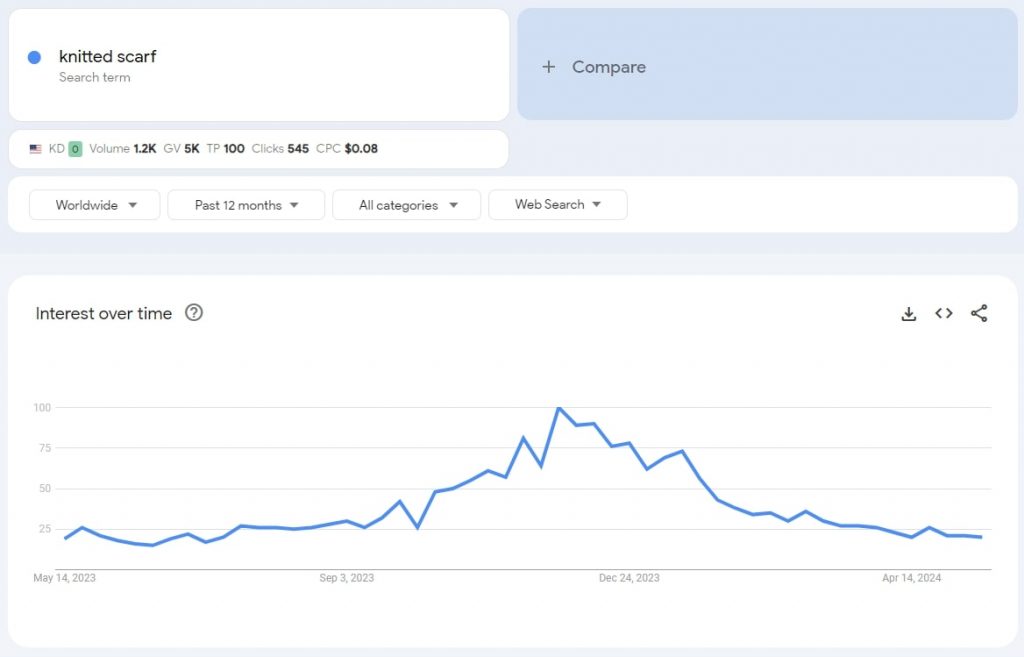Click the Volume 1.2K stat
The width and height of the screenshot is (1024, 657).
123,149
